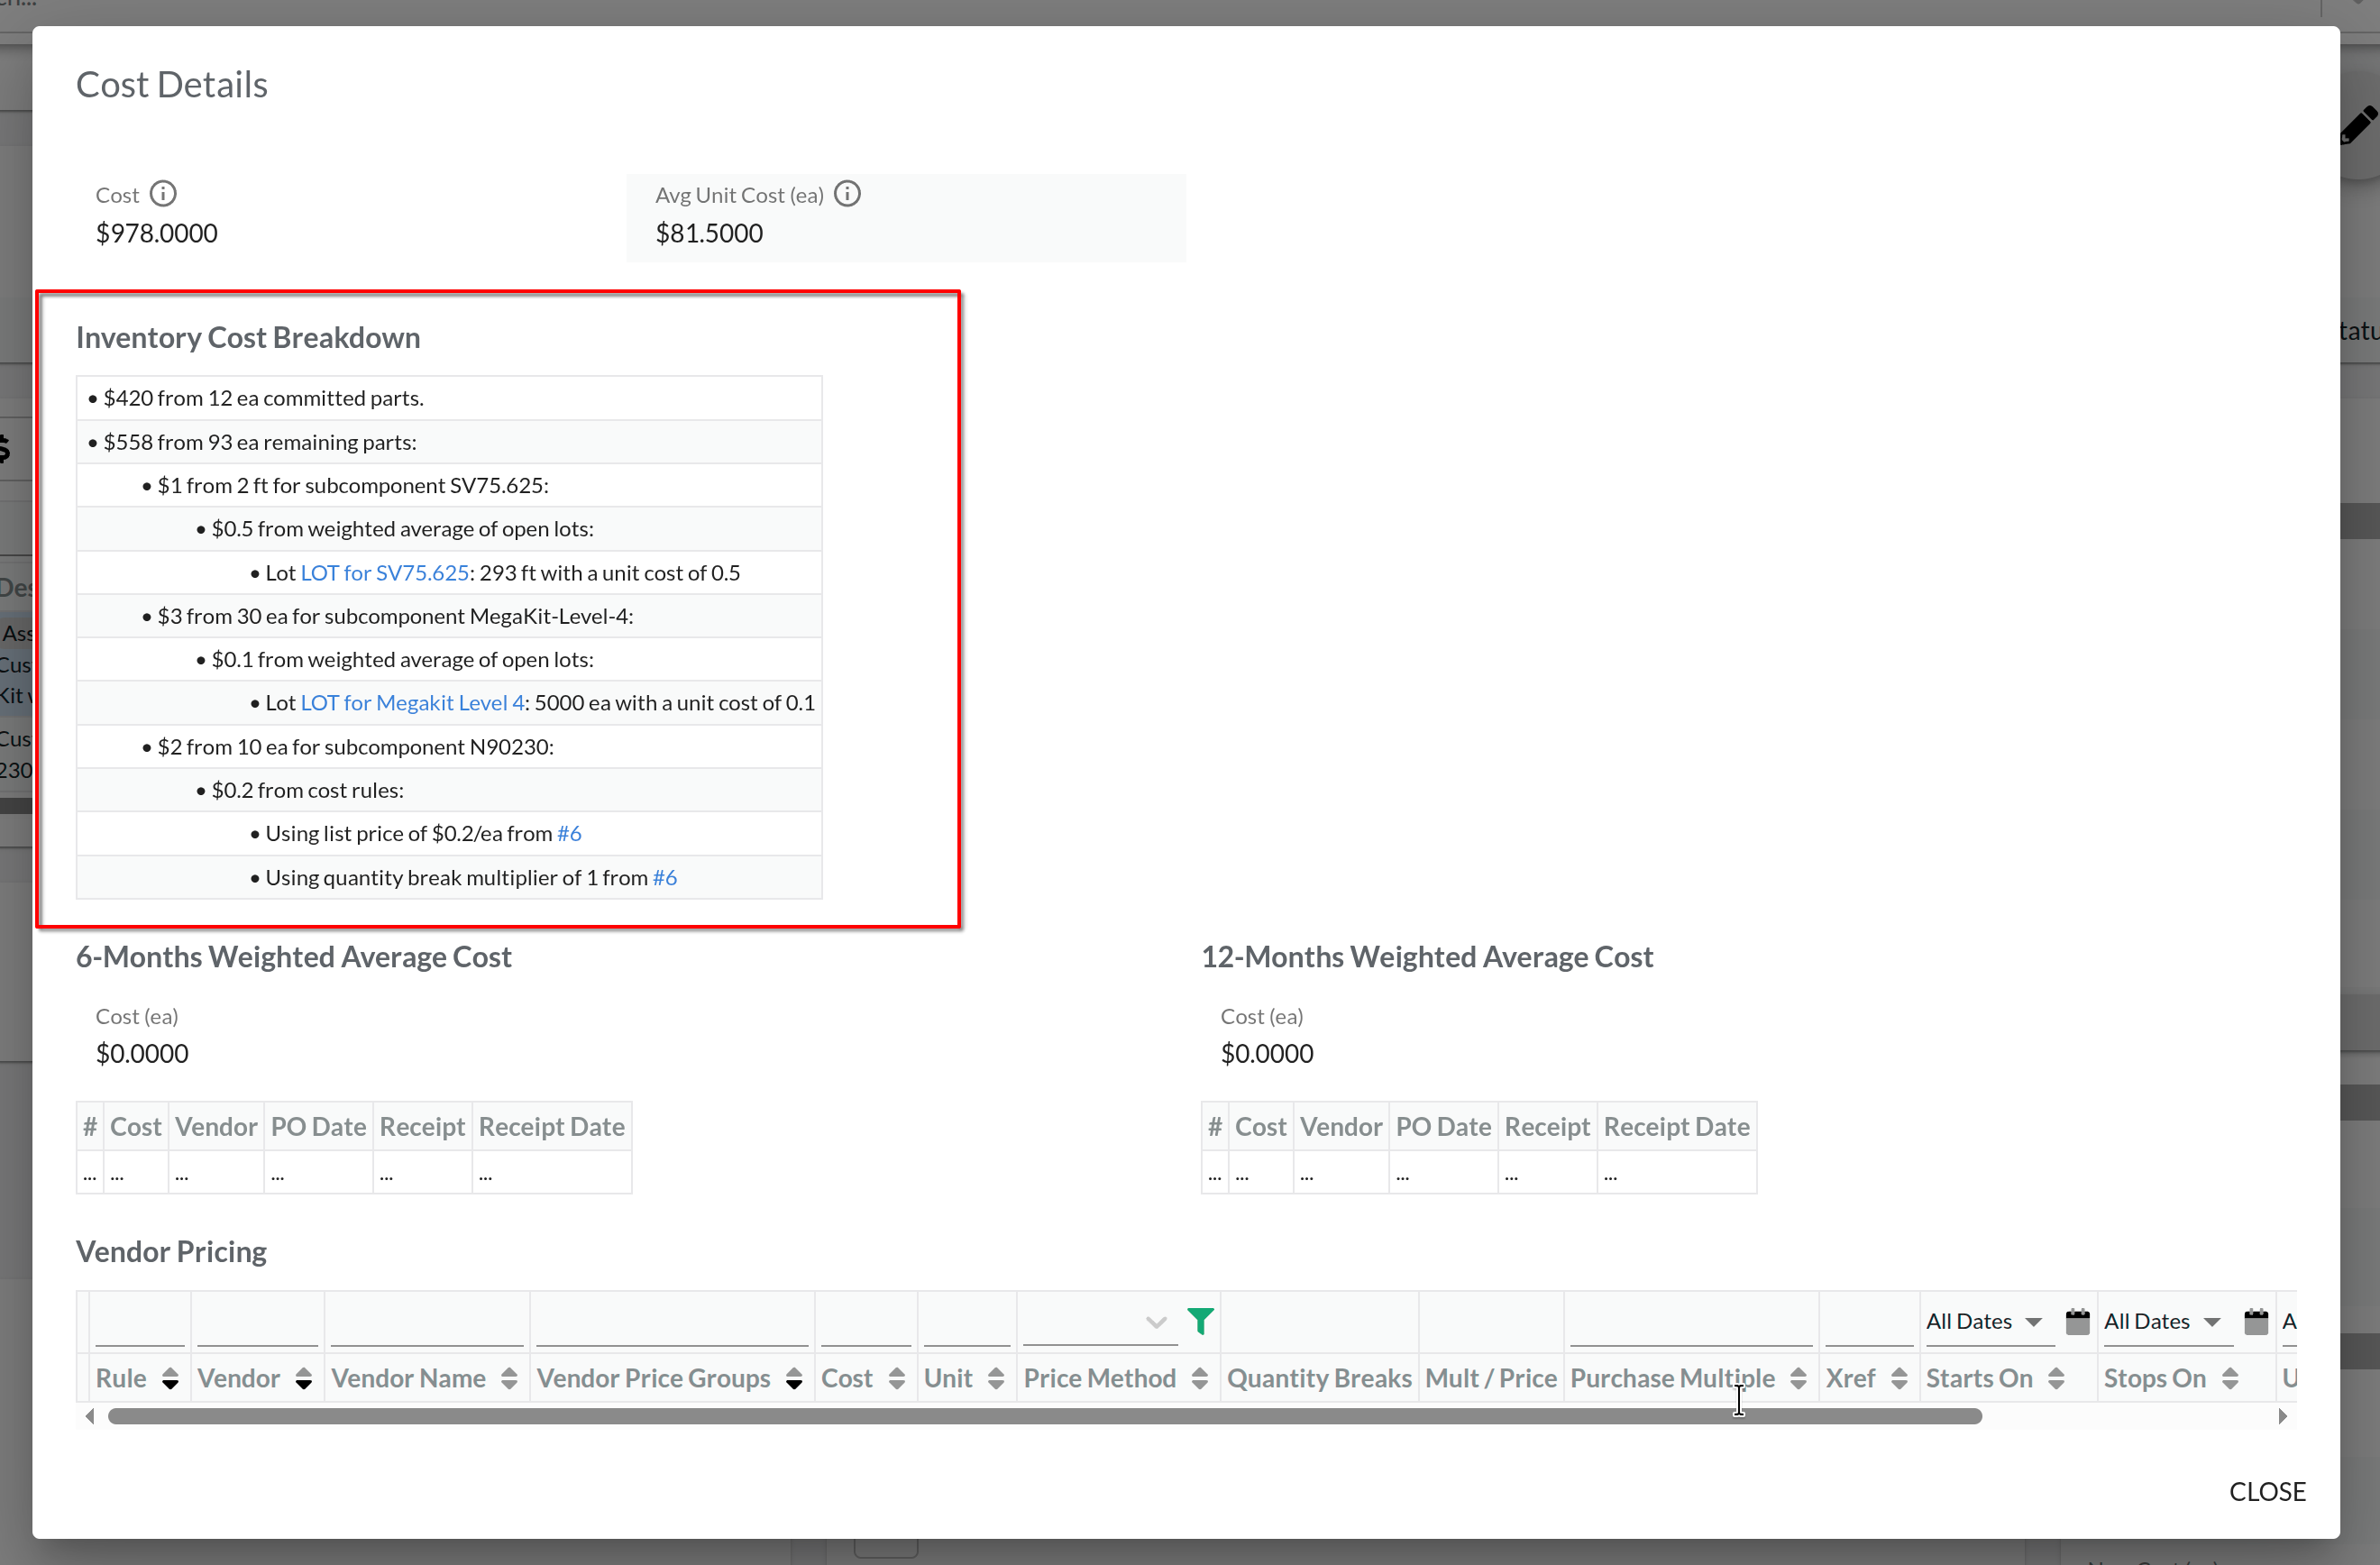Sort Vendor Pricing by the Rule column
Screen dimensions: 2380x1565
(x=170, y=1378)
